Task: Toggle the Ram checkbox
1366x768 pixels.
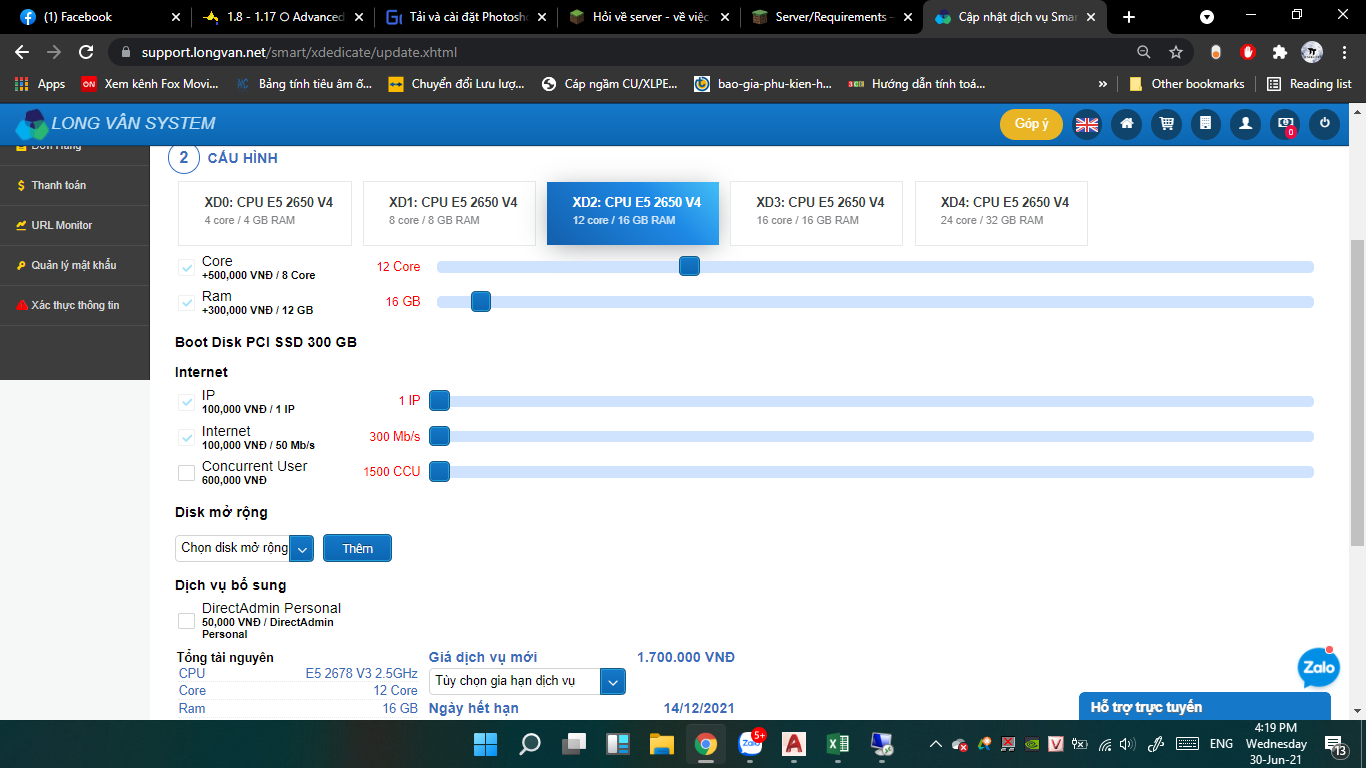Action: point(186,303)
